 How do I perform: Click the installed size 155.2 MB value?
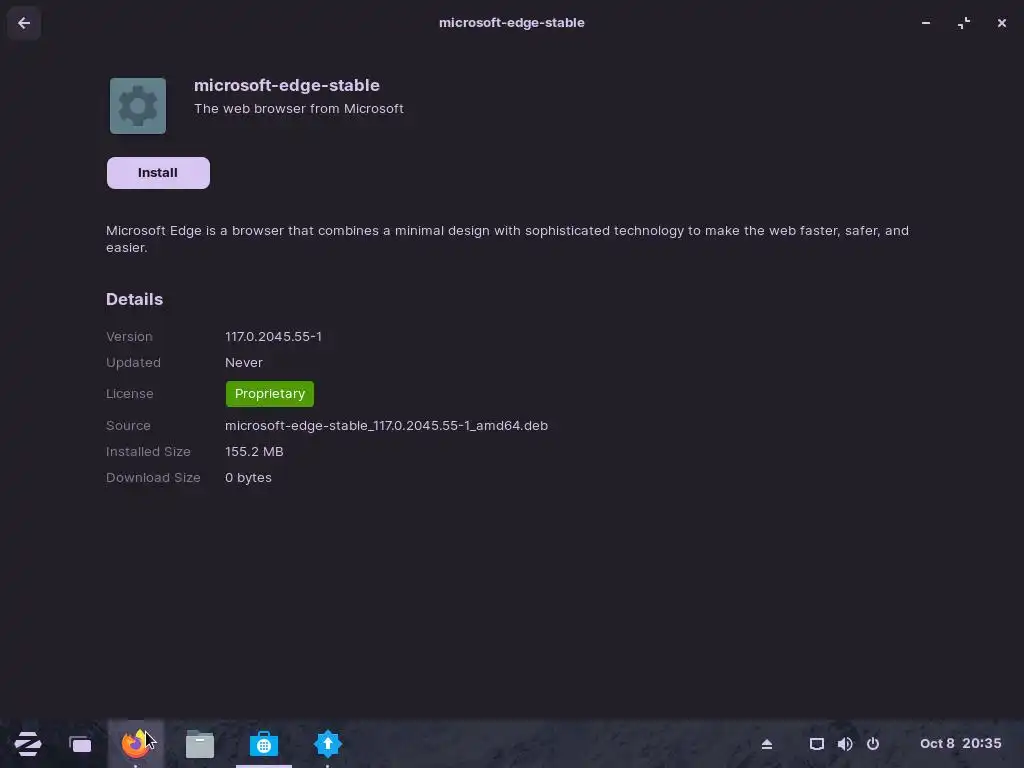coord(254,452)
